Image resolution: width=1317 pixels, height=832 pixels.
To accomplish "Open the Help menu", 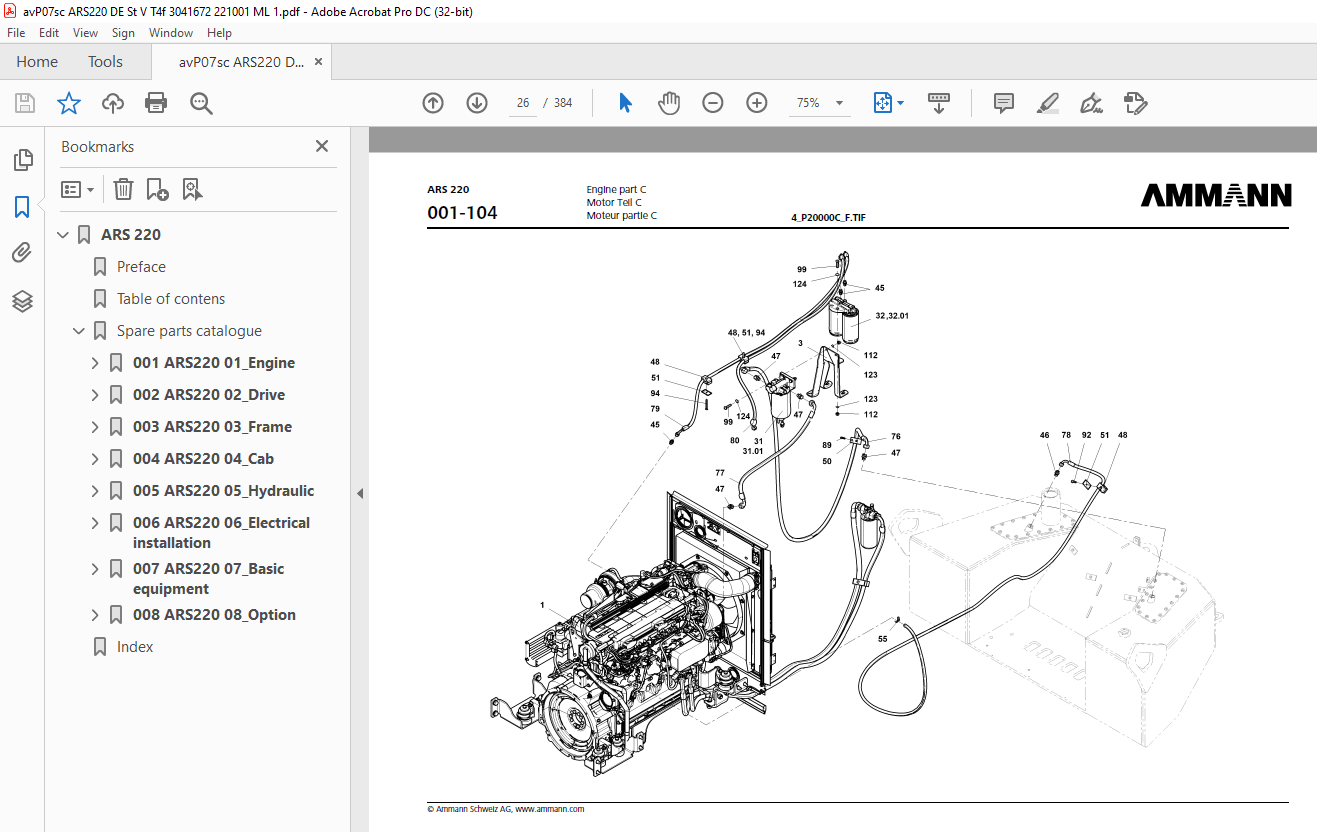I will point(219,33).
